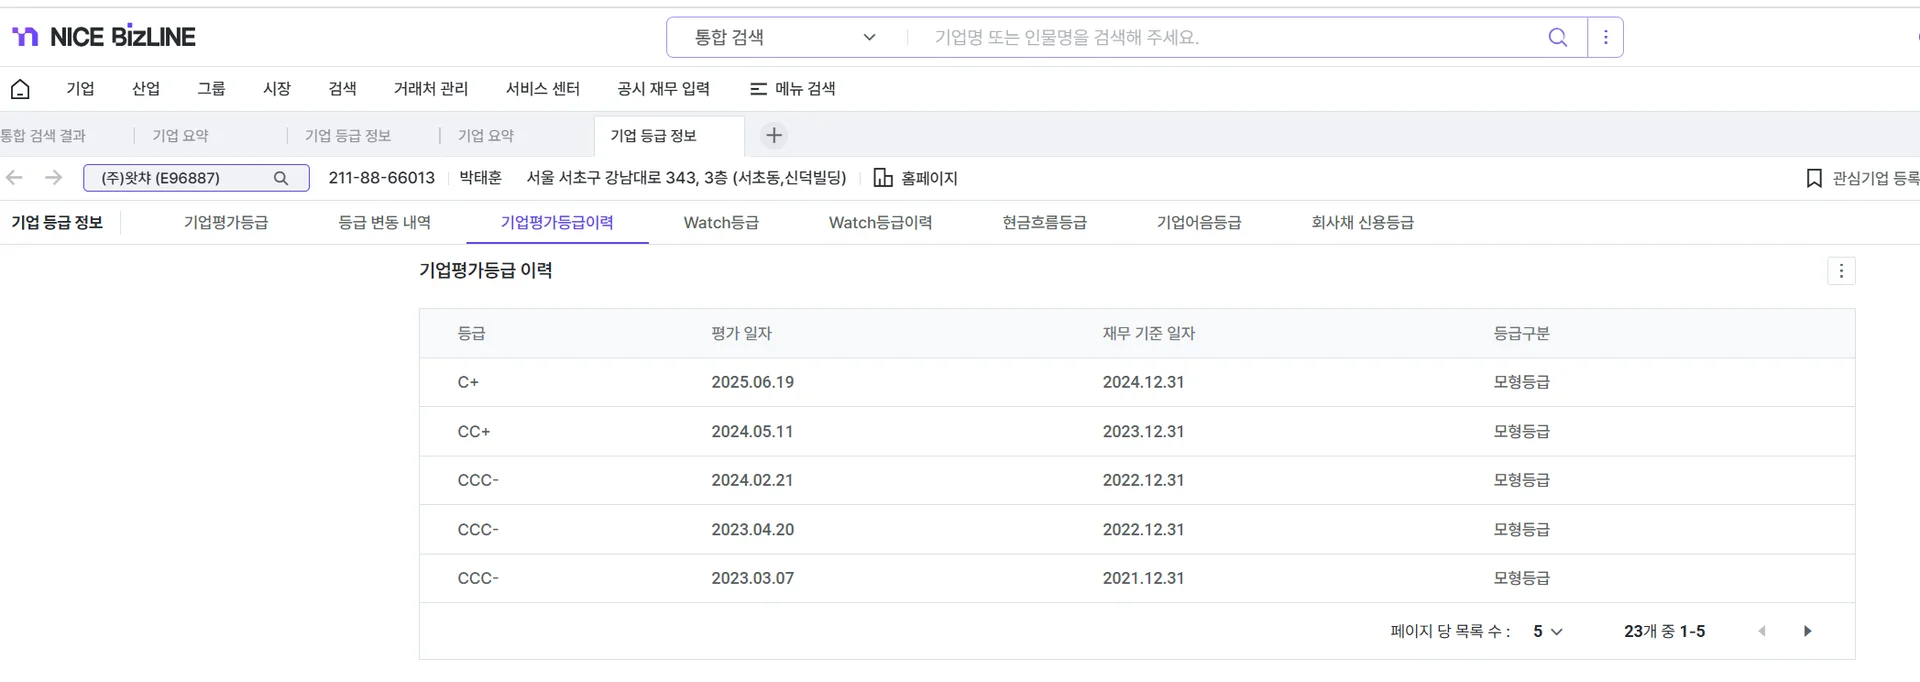The height and width of the screenshot is (682, 1920).
Task: Navigate forward with right arrow
Action: [54, 178]
